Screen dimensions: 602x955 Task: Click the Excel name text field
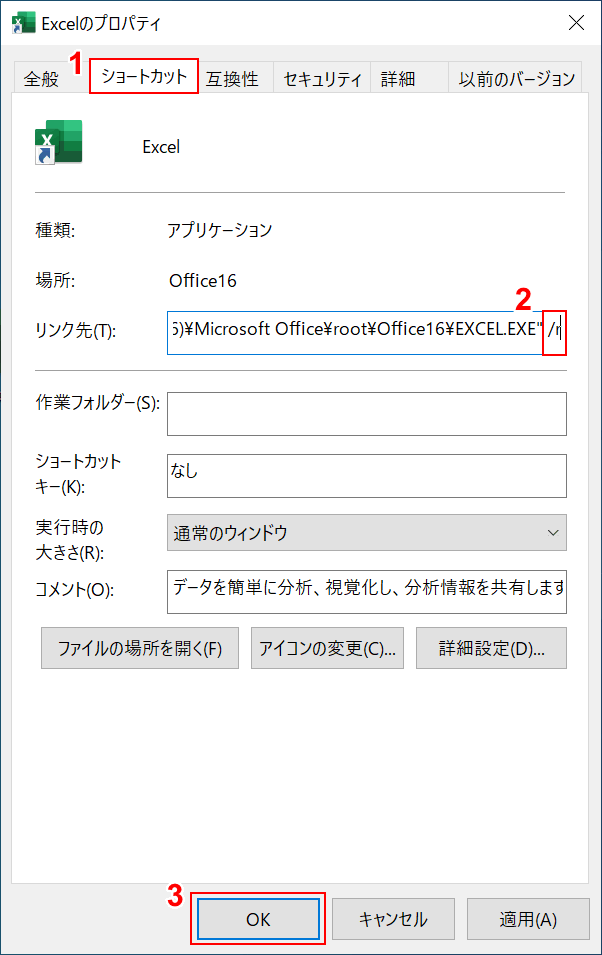click(x=161, y=147)
